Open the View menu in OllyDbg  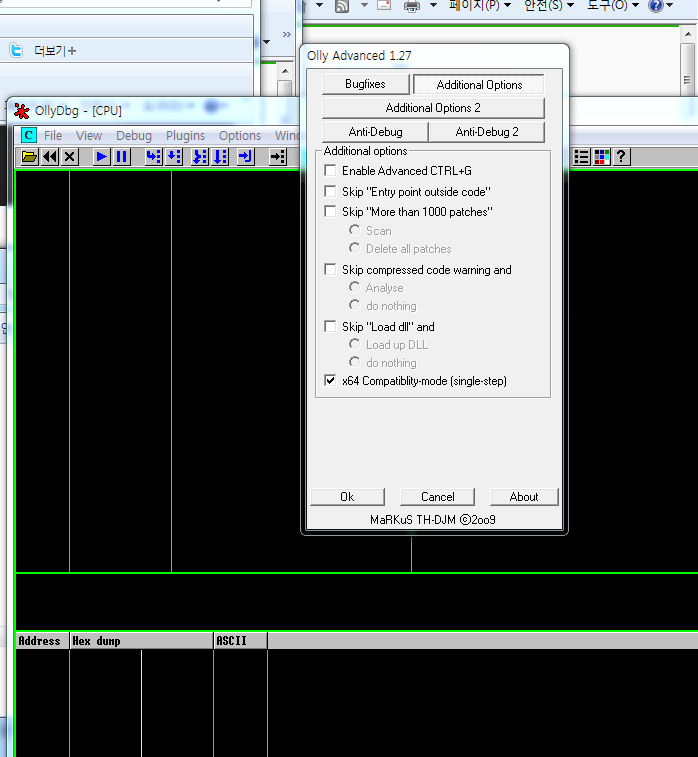click(89, 136)
